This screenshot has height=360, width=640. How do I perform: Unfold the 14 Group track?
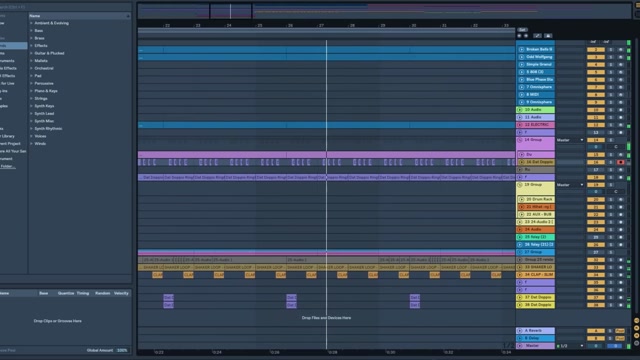pyautogui.click(x=520, y=140)
